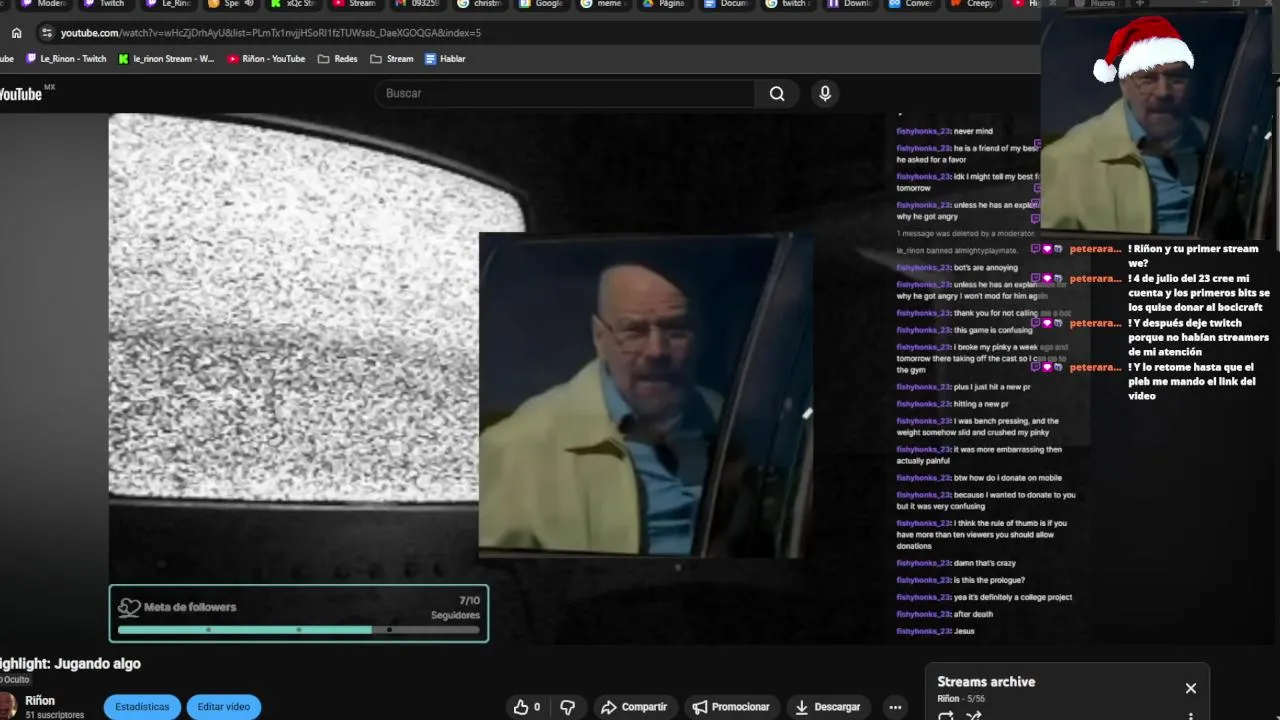Toggle shuffle on the Streams archive playlist
1280x720 pixels.
974,715
